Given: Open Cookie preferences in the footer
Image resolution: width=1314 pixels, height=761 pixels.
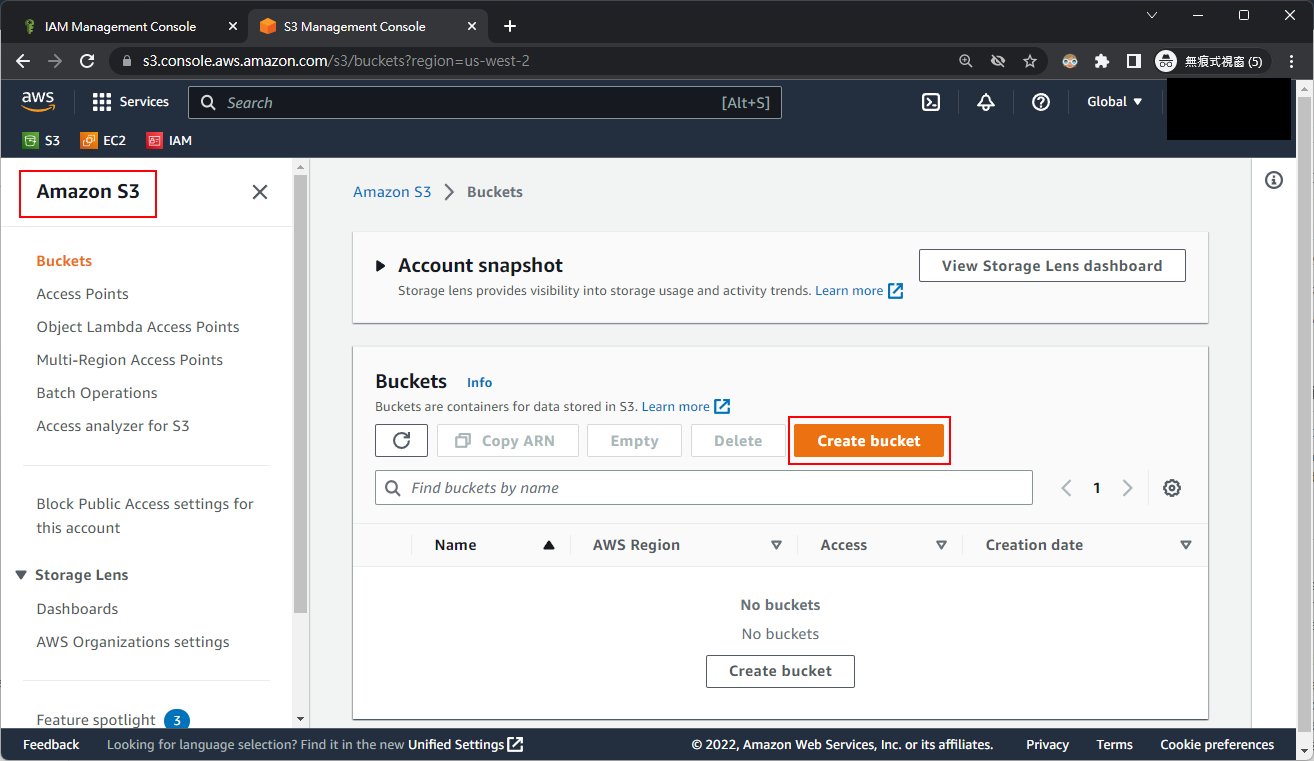Looking at the screenshot, I should [x=1217, y=745].
